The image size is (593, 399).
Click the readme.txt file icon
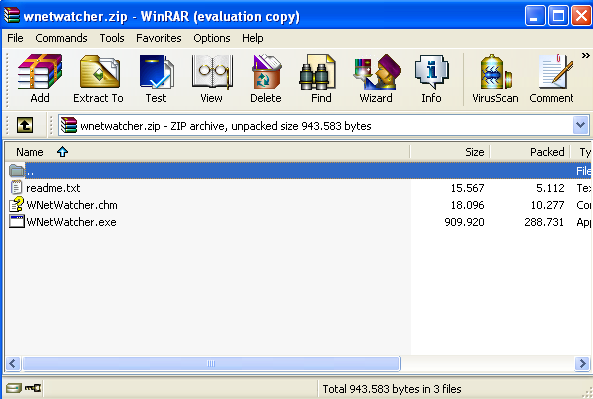(16, 188)
